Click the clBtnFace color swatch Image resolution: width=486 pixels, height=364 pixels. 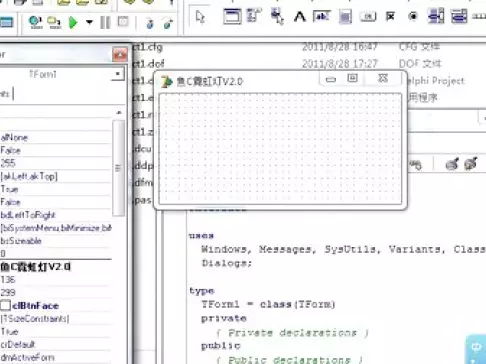pyautogui.click(x=5, y=305)
